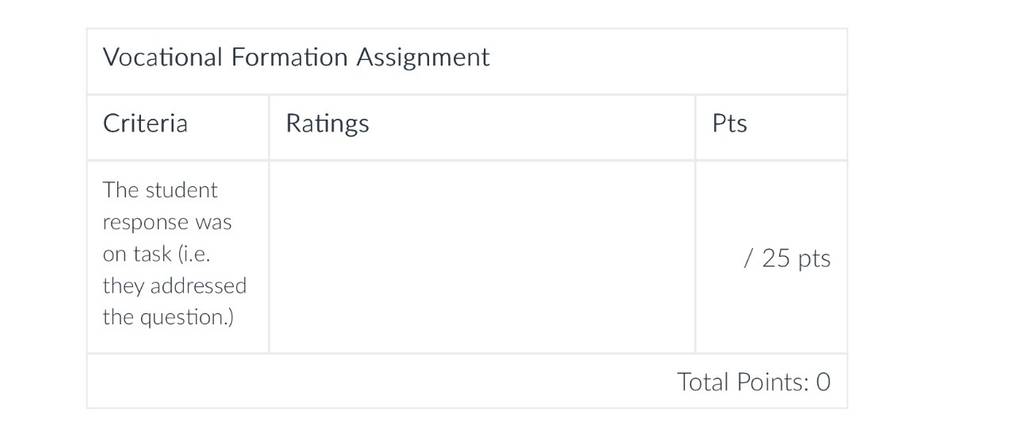Click the 'pts' unit after 25
Screen dimensions: 1024x433
pyautogui.click(x=814, y=259)
